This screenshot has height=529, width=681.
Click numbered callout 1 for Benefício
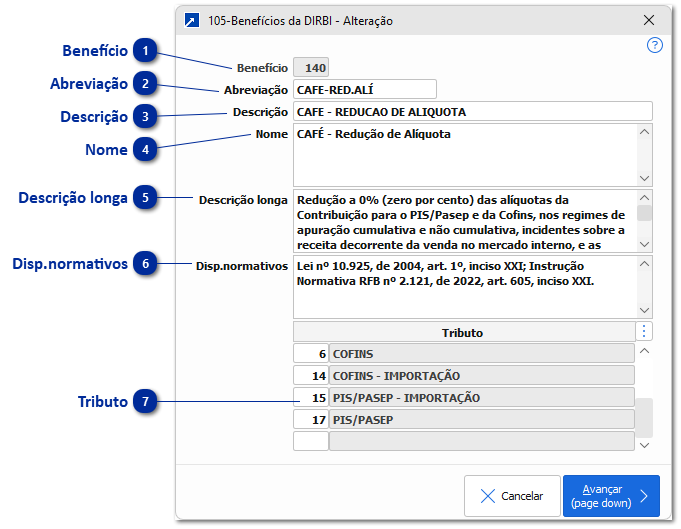[146, 50]
